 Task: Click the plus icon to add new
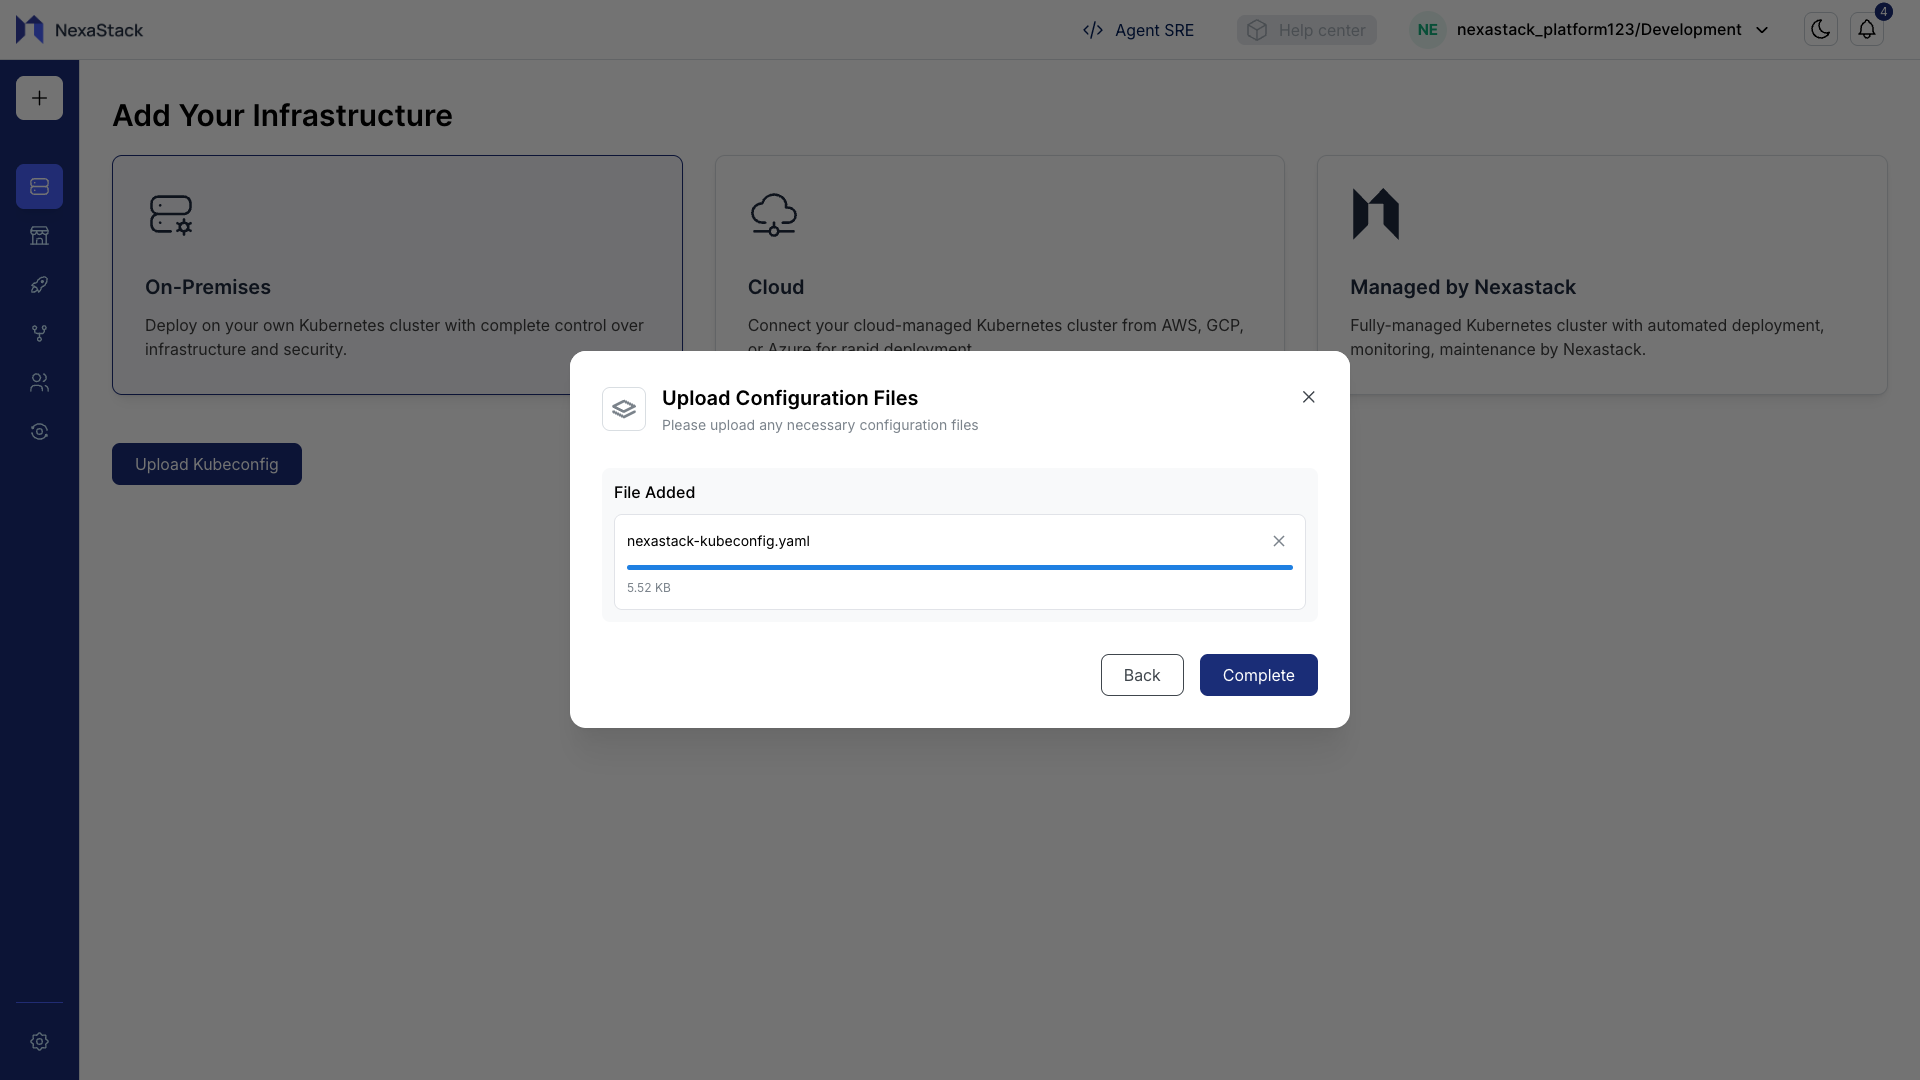(x=39, y=97)
